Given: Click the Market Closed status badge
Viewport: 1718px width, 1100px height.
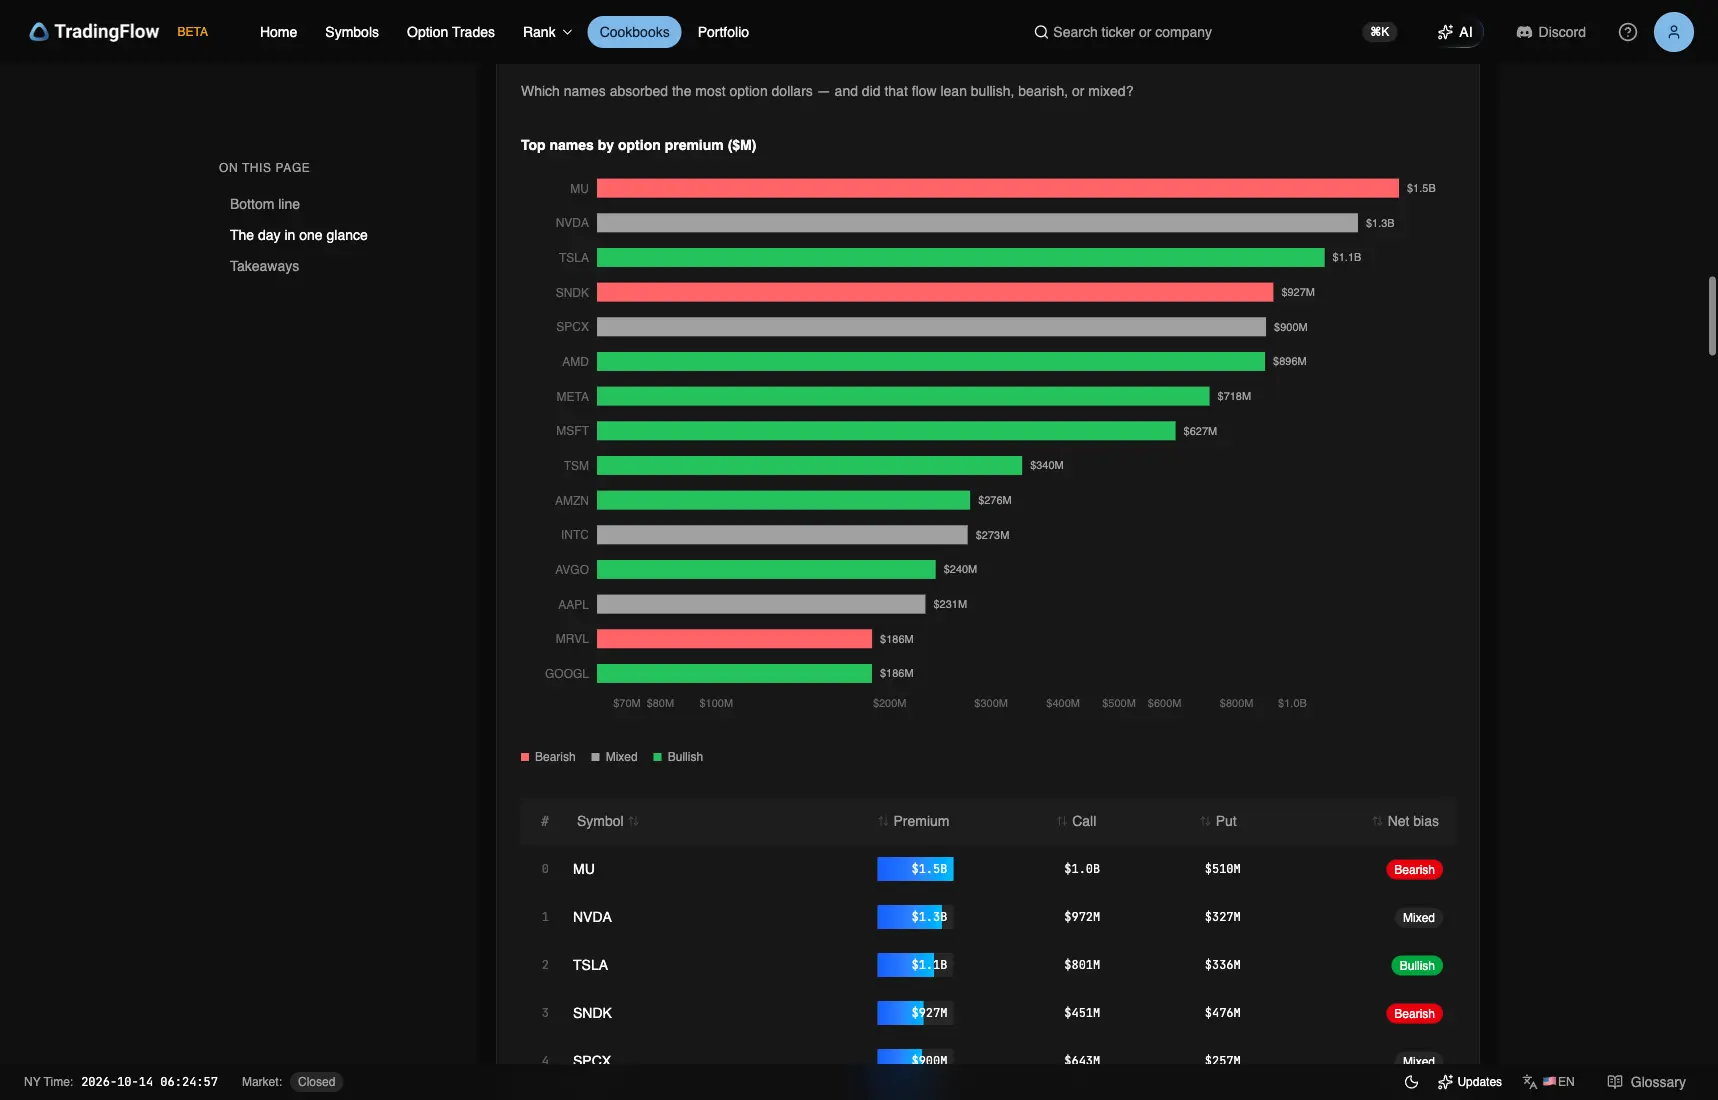Looking at the screenshot, I should 316,1082.
